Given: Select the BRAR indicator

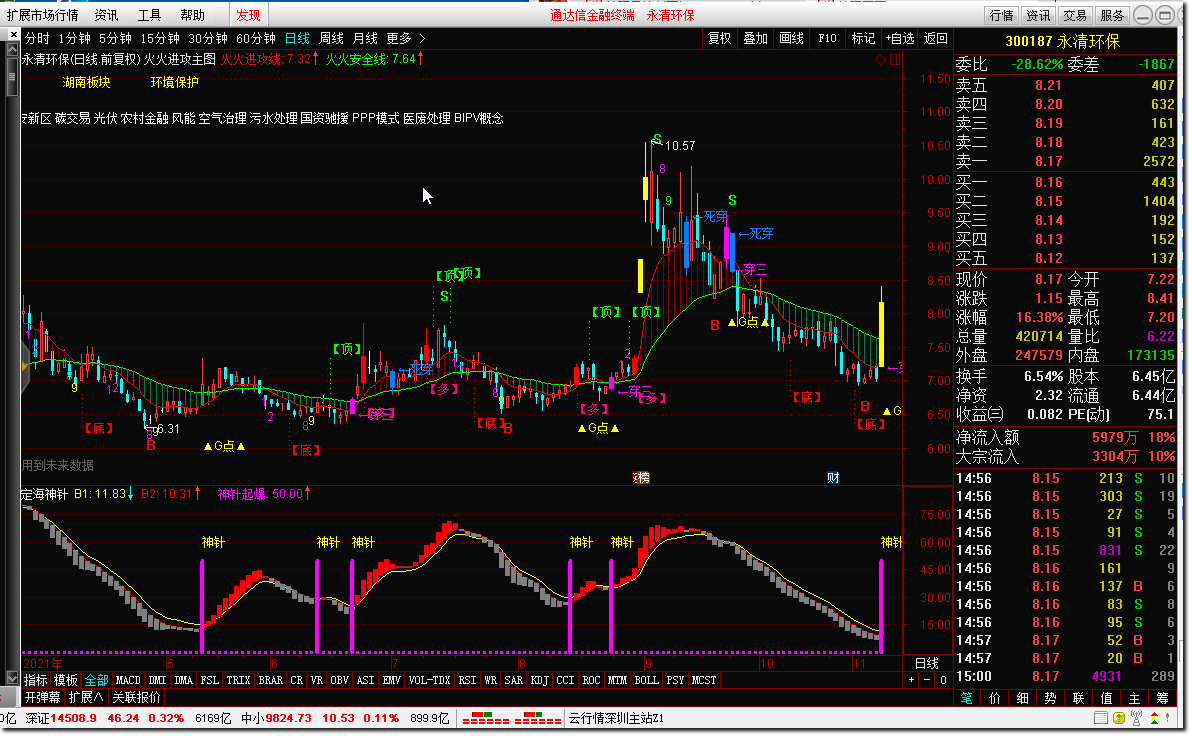Looking at the screenshot, I should (270, 680).
